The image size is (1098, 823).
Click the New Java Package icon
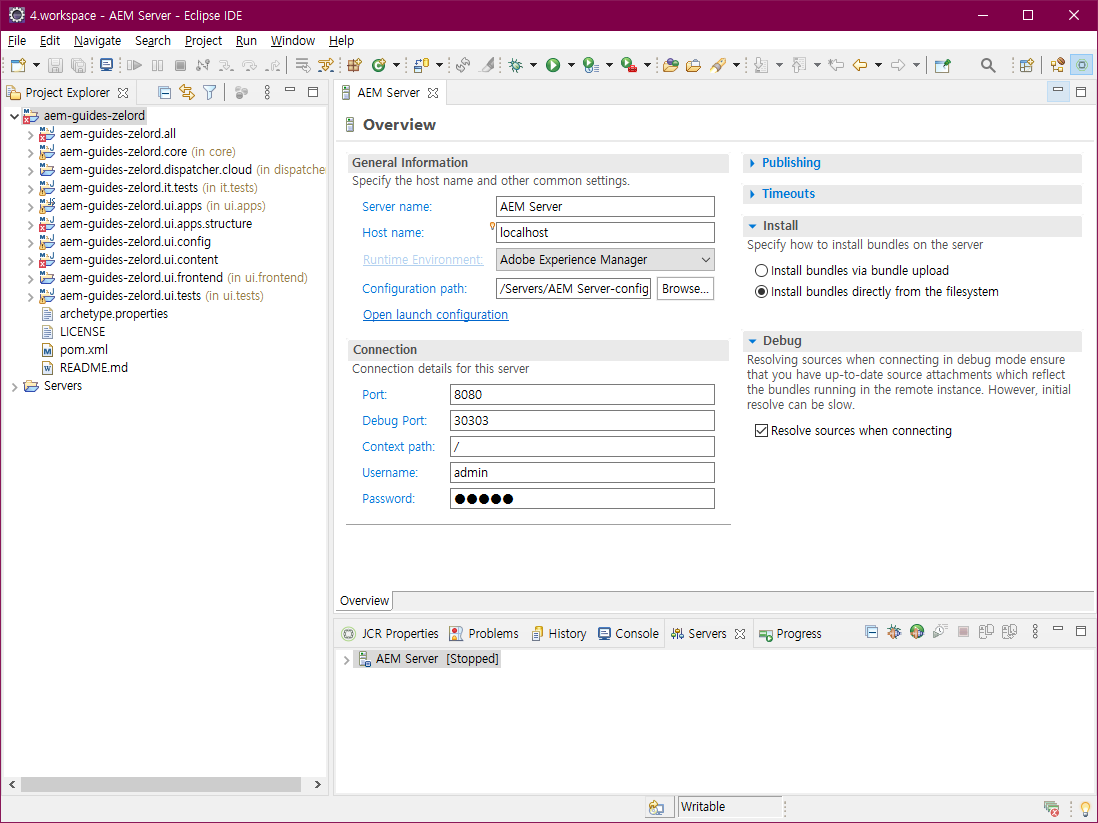tap(354, 65)
